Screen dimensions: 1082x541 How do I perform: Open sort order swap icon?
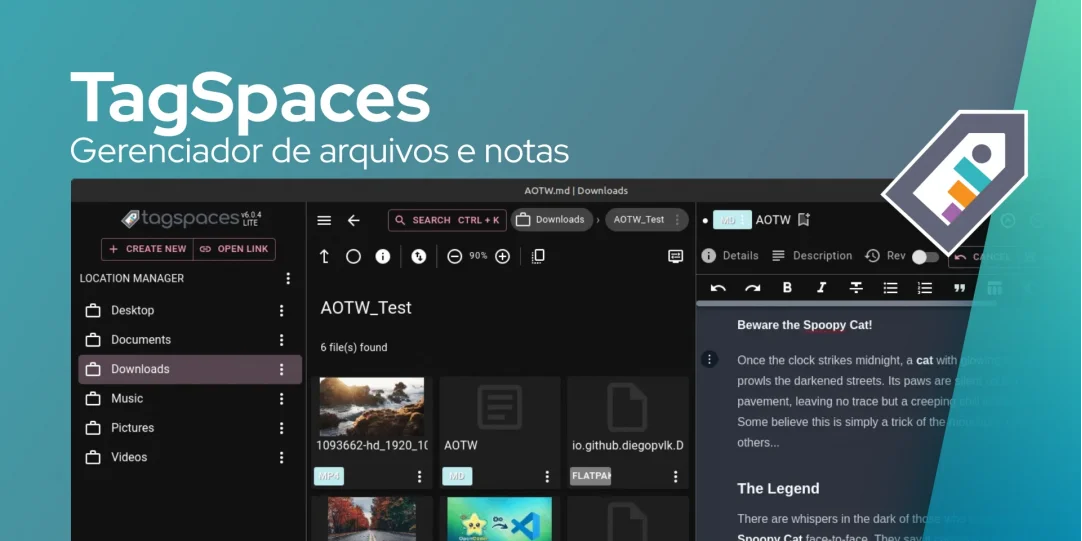[419, 257]
